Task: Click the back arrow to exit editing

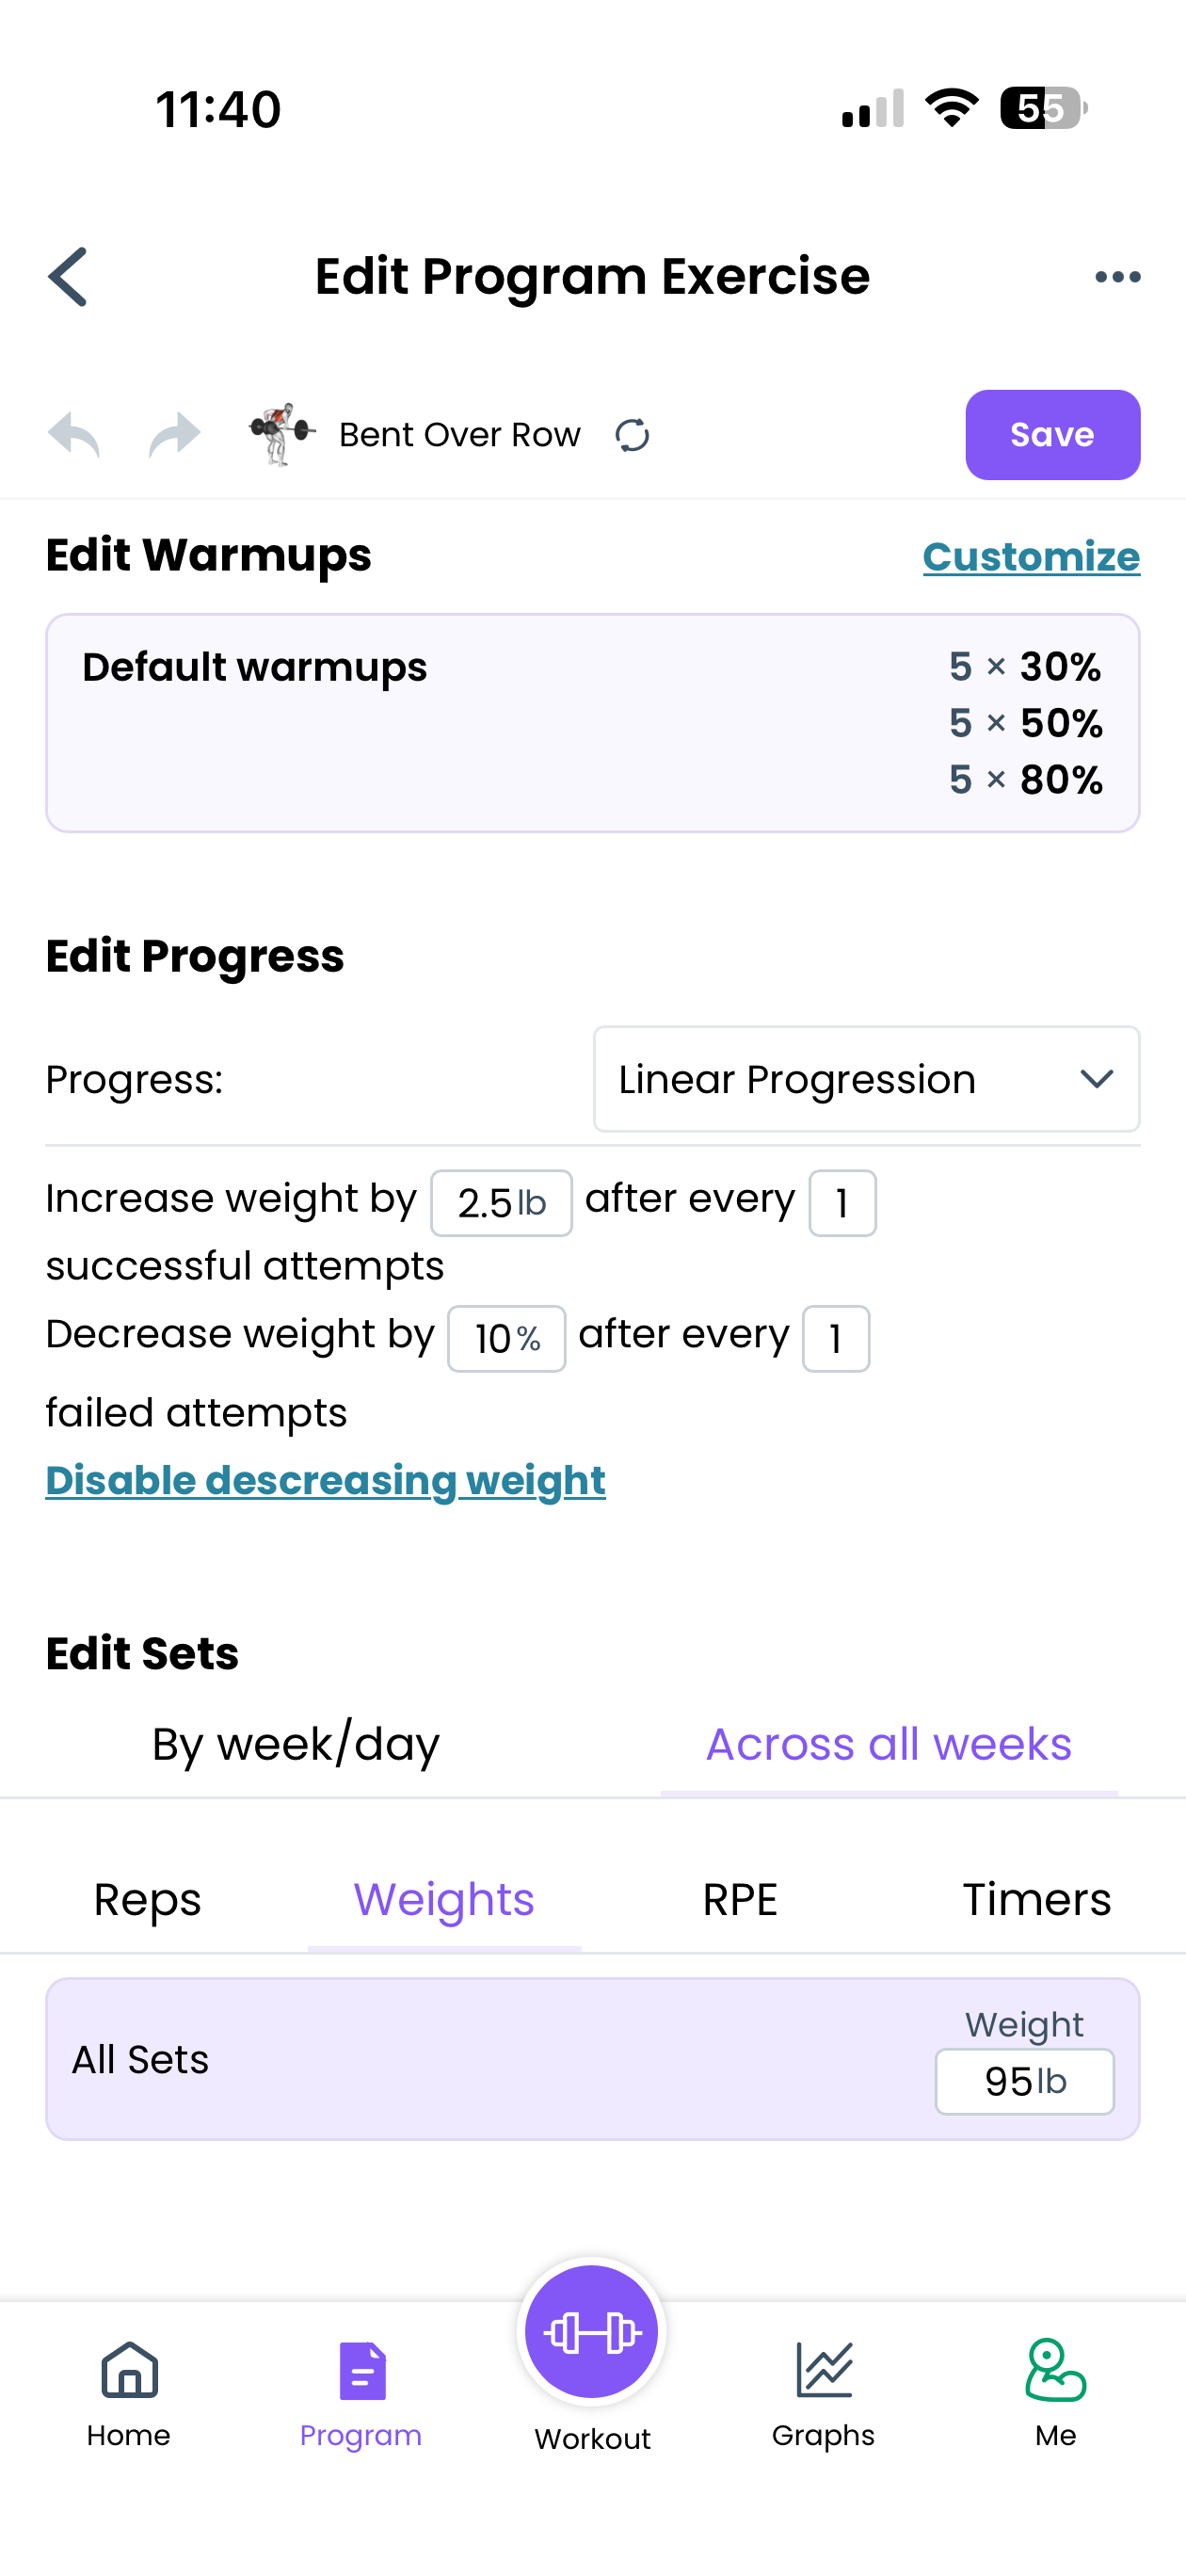Action: point(66,277)
